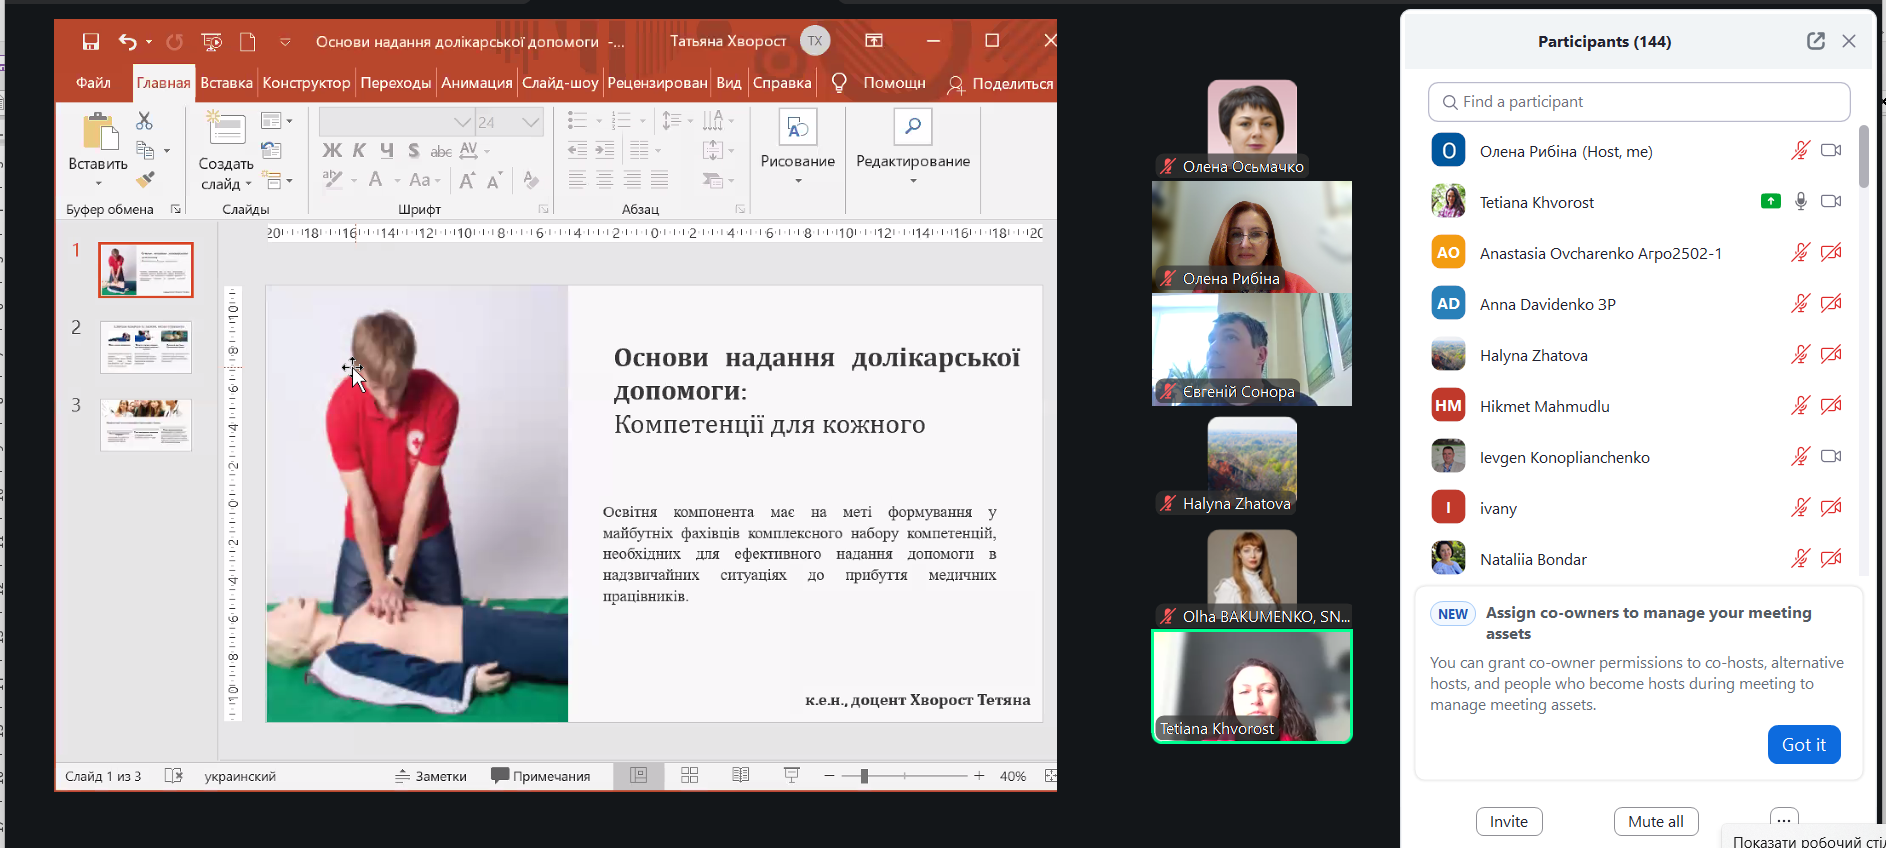Unmute Anna Davidenko 3P microphone
1886x848 pixels.
[1799, 304]
